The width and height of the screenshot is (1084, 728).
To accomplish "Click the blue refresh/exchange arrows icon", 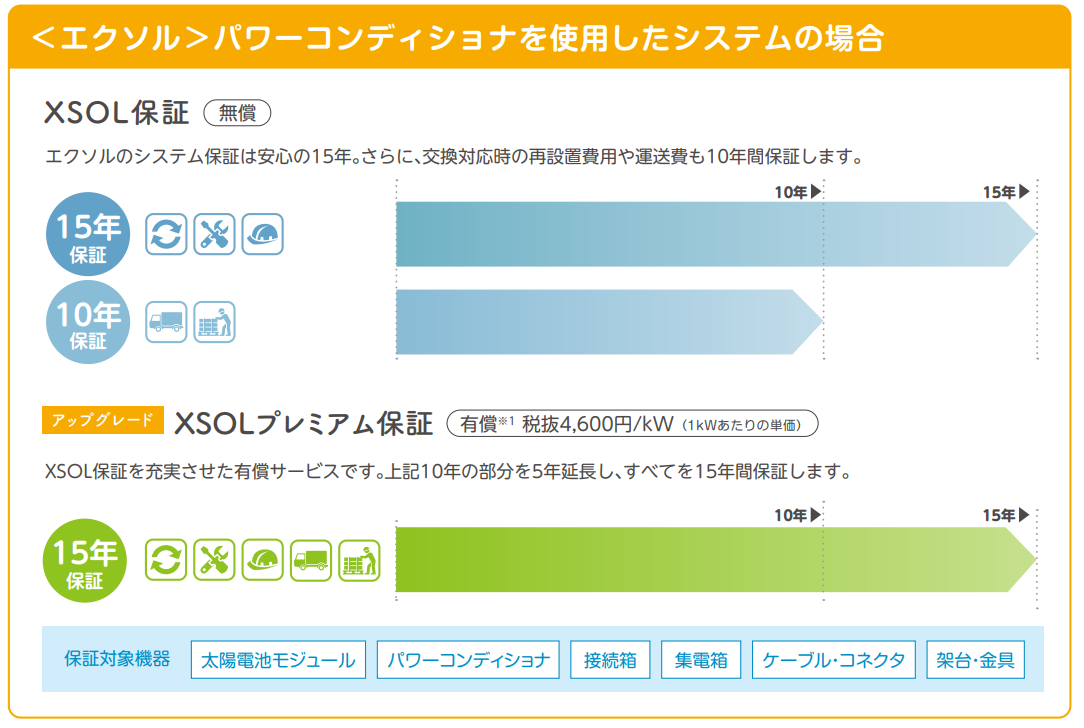I will [166, 234].
